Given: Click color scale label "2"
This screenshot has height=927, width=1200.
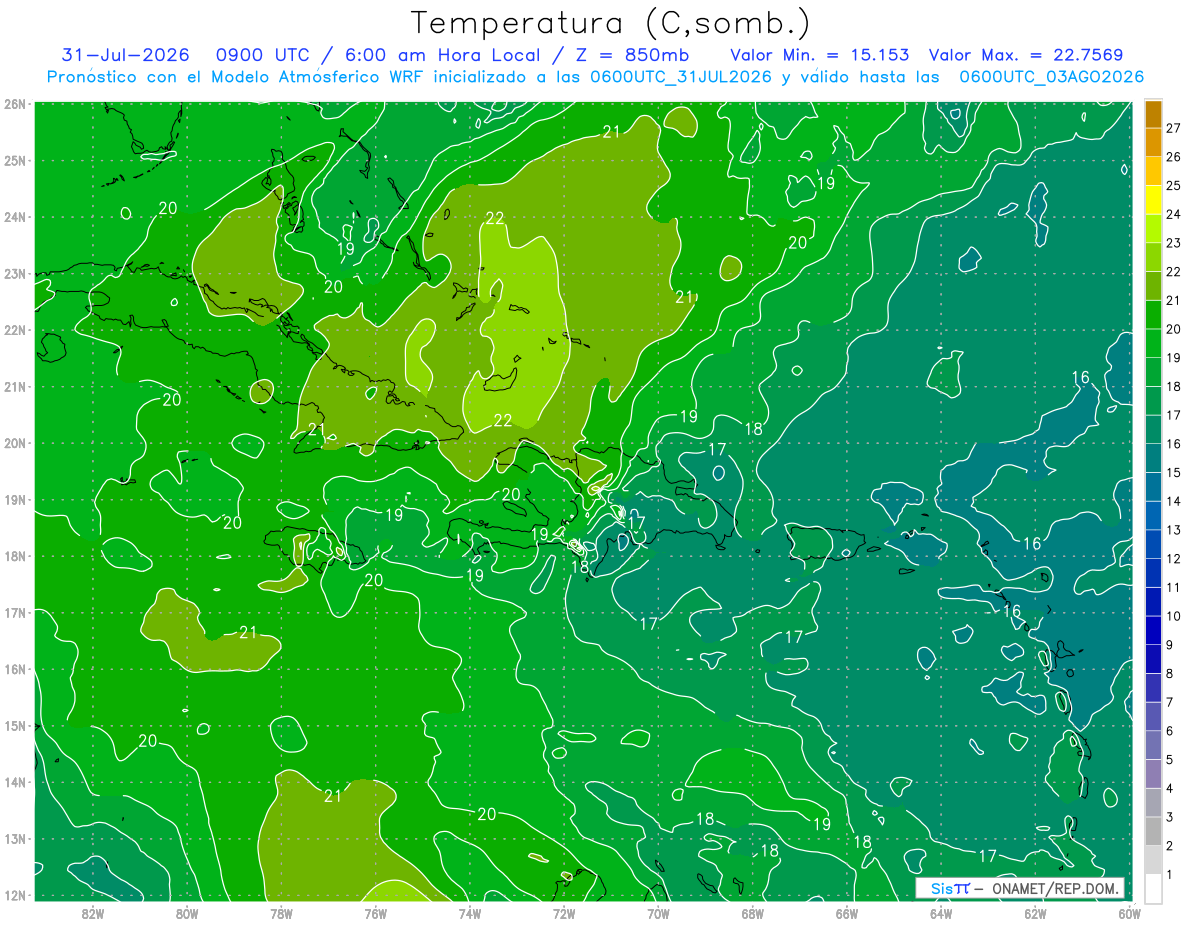Looking at the screenshot, I should 1170,846.
